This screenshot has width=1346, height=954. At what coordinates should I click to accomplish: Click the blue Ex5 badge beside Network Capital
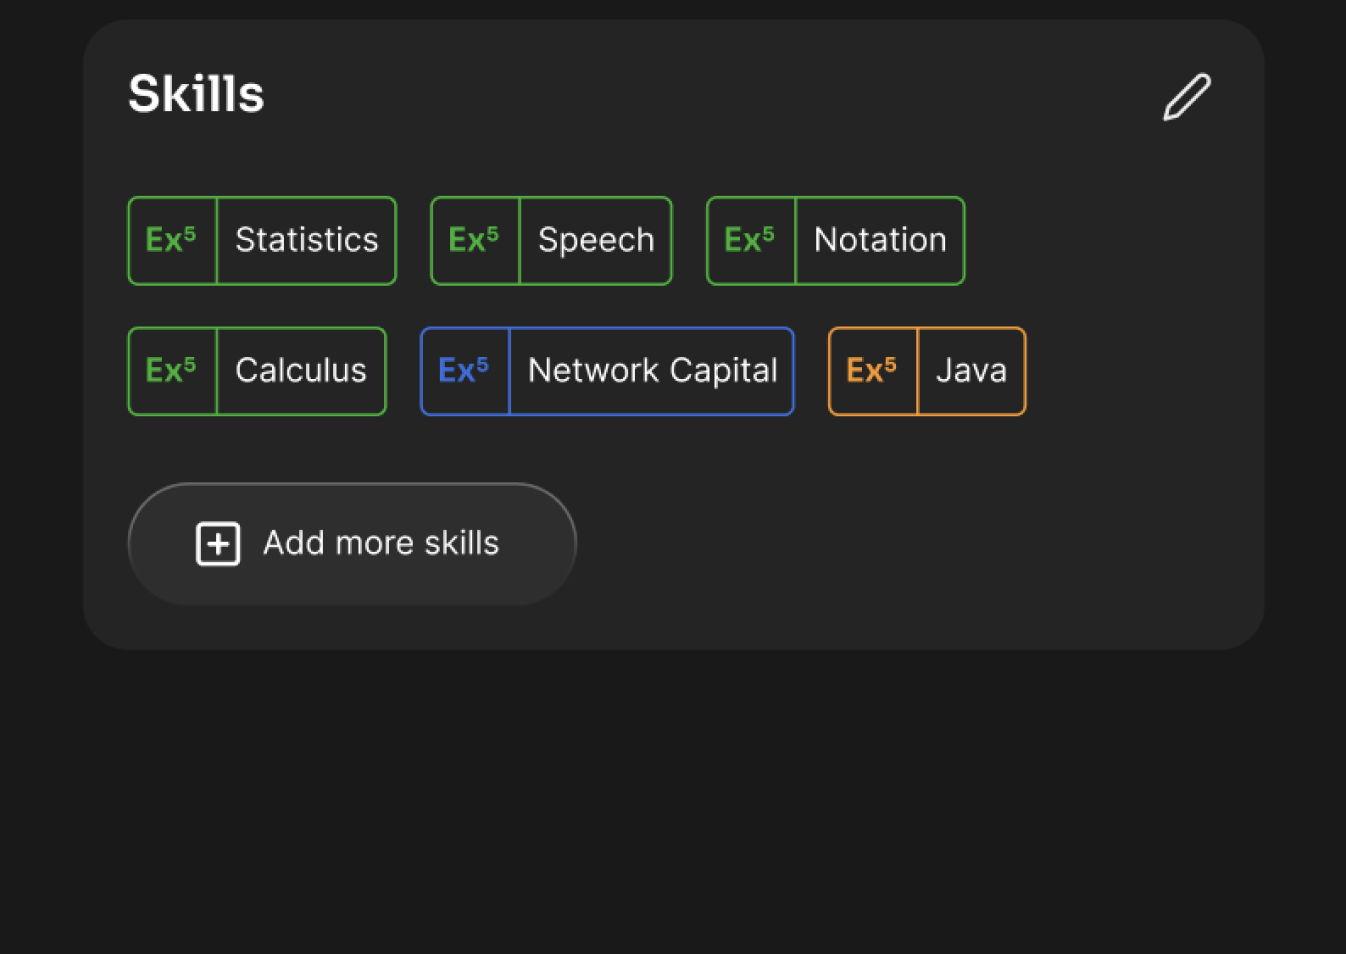(464, 371)
